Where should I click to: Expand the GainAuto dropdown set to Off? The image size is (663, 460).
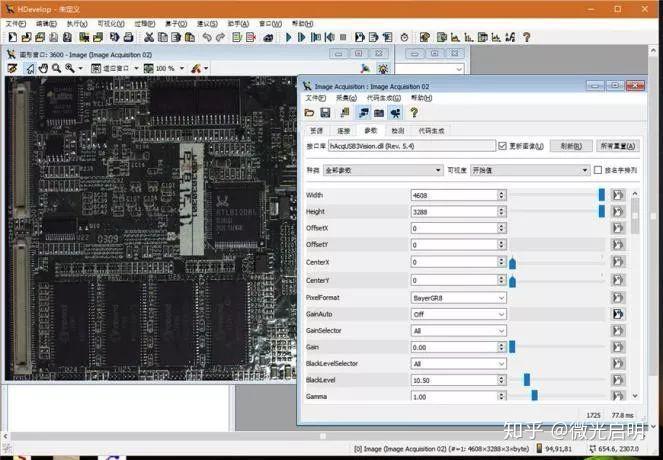(x=458, y=314)
